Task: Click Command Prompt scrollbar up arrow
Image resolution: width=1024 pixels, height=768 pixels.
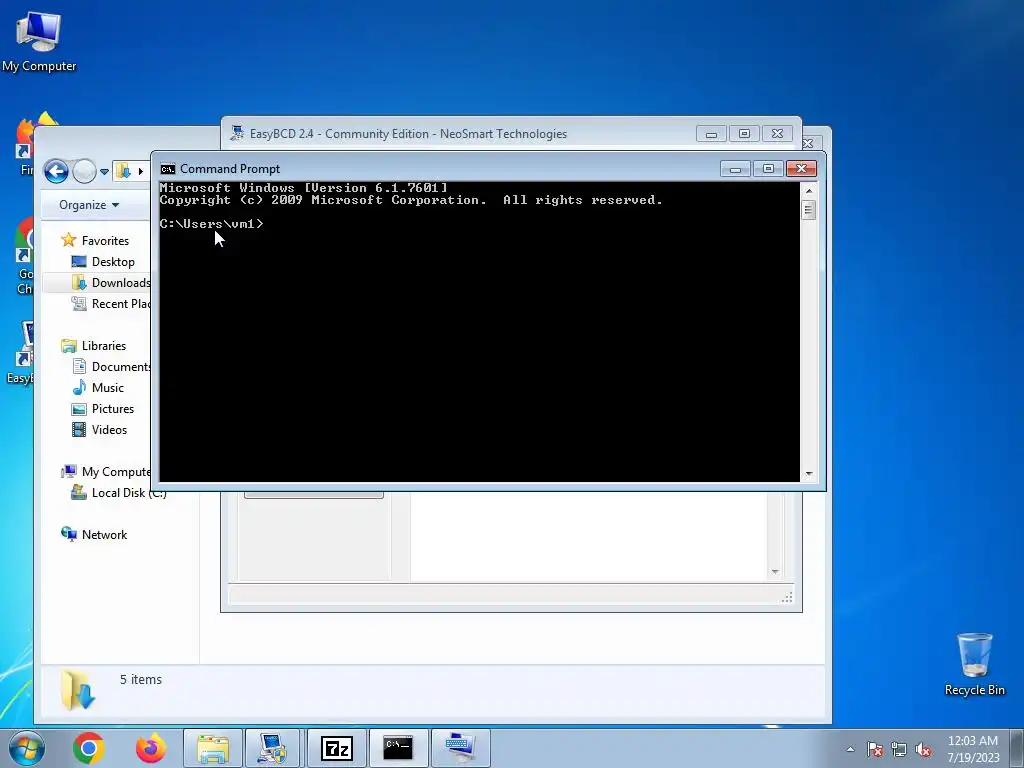Action: point(808,191)
